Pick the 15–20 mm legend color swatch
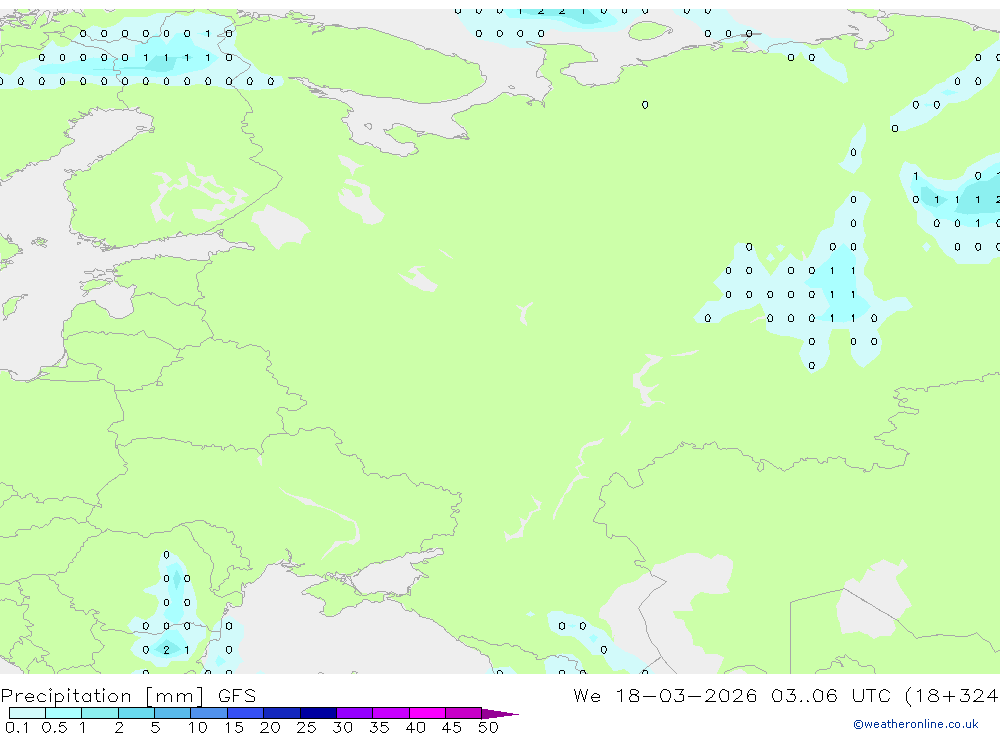 pos(246,713)
